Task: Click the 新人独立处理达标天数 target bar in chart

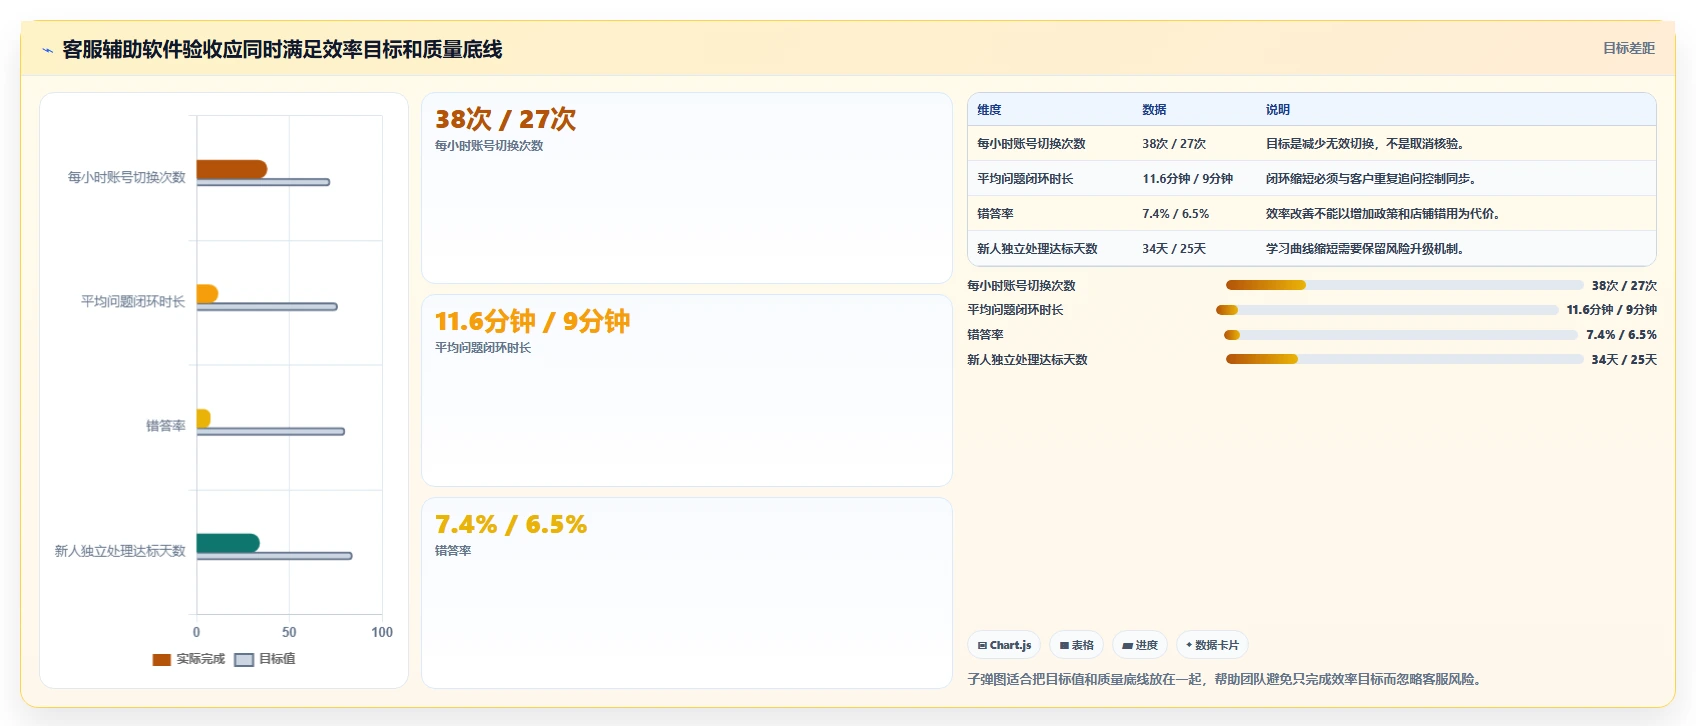Action: [x=274, y=556]
